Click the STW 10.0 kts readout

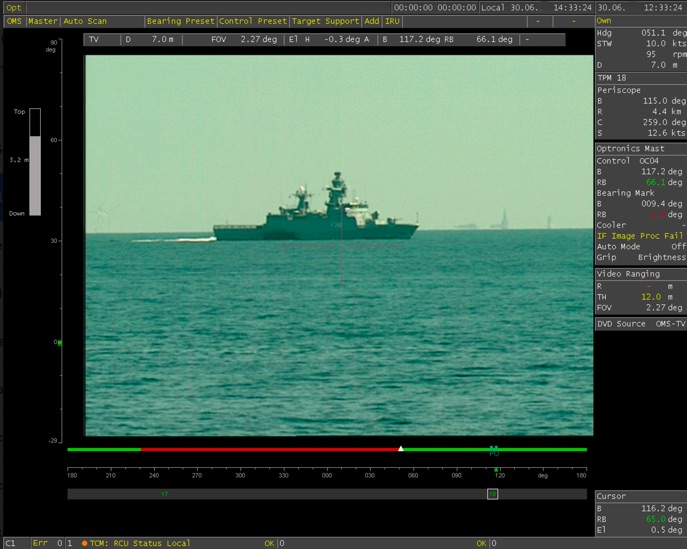coord(641,43)
